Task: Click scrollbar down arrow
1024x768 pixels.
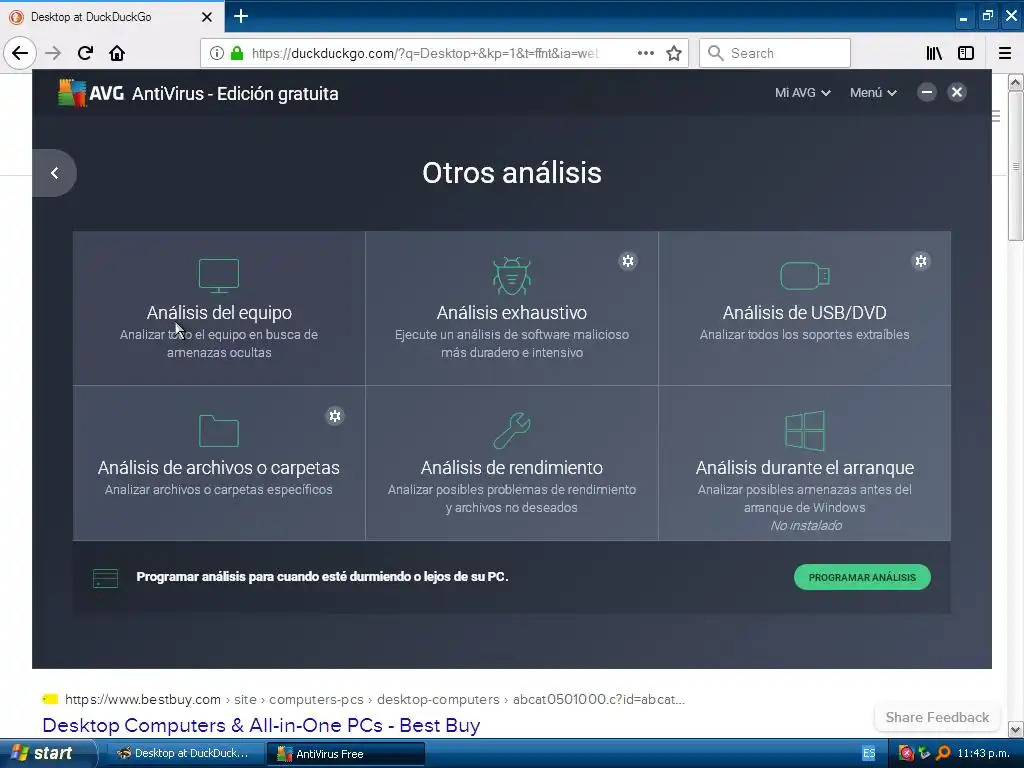Action: (1015, 729)
